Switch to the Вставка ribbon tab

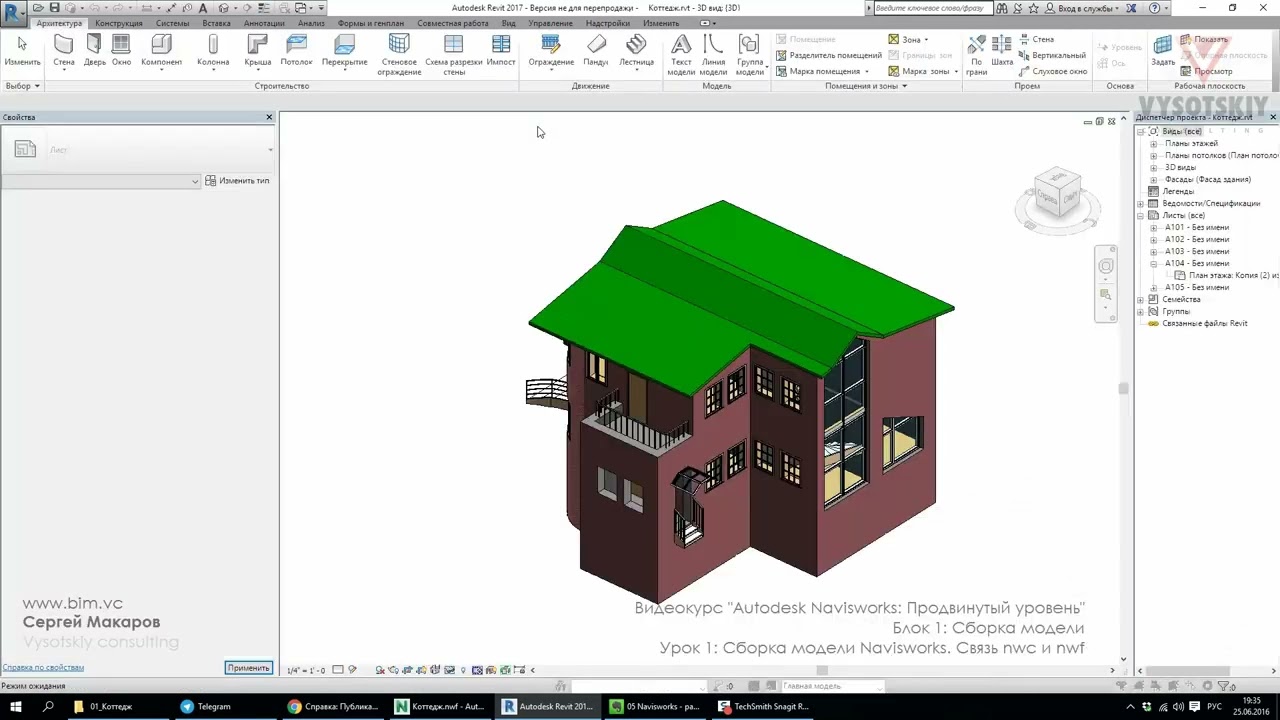pyautogui.click(x=216, y=23)
